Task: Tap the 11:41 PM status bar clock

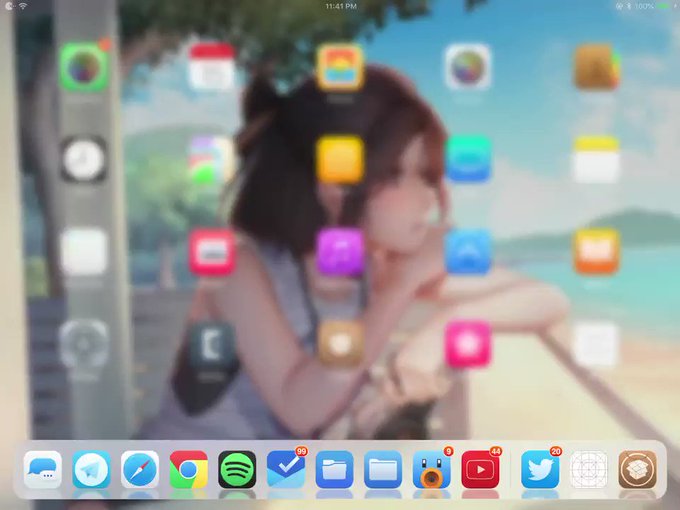Action: 341,6
